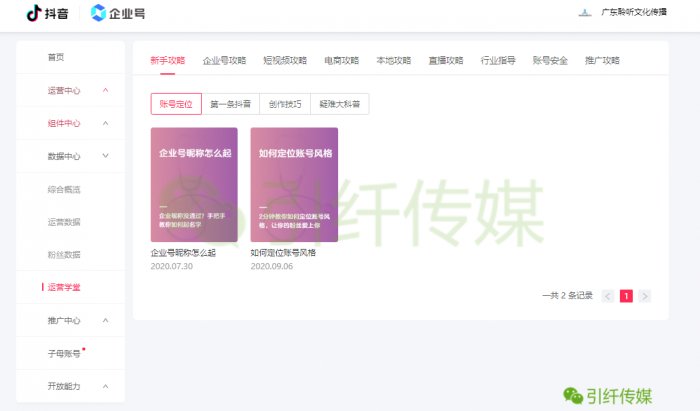Open the 如何定位账号风格 article thumbnail
Image resolution: width=700 pixels, height=411 pixels.
pos(294,185)
